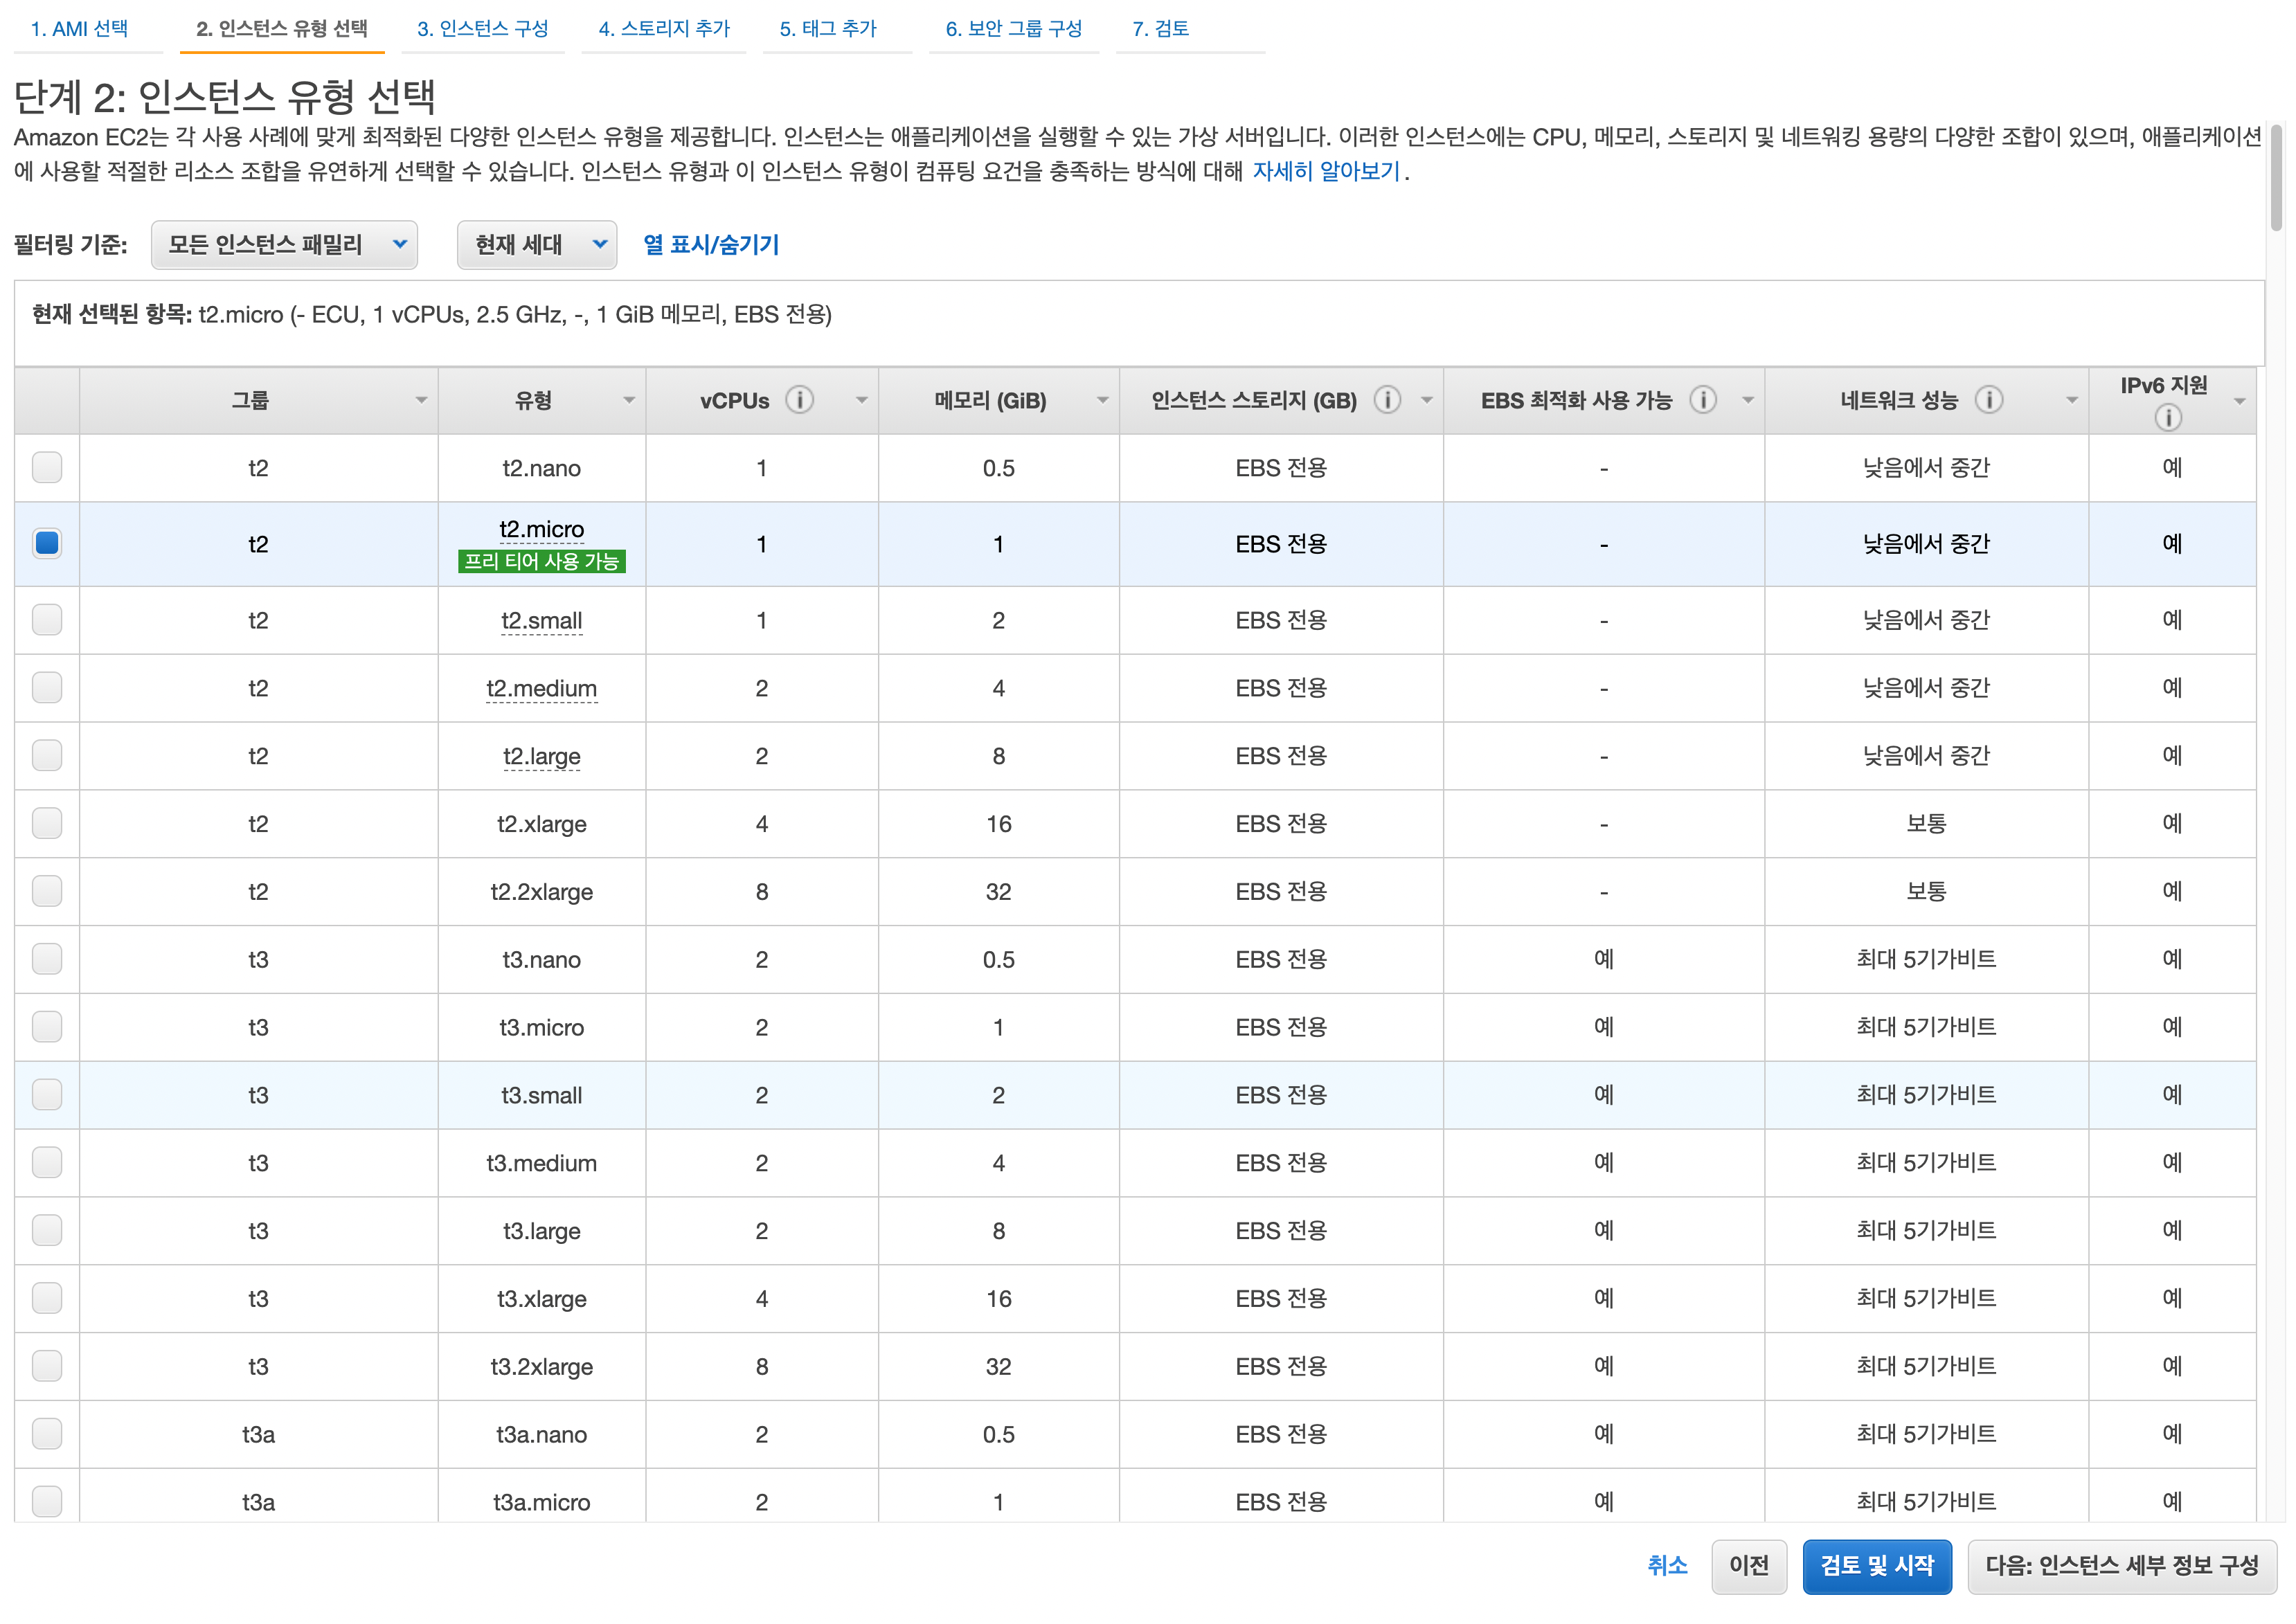Click info icon under IPv6 지원 header
Image resolution: width=2296 pixels, height=1624 pixels.
click(x=2168, y=417)
